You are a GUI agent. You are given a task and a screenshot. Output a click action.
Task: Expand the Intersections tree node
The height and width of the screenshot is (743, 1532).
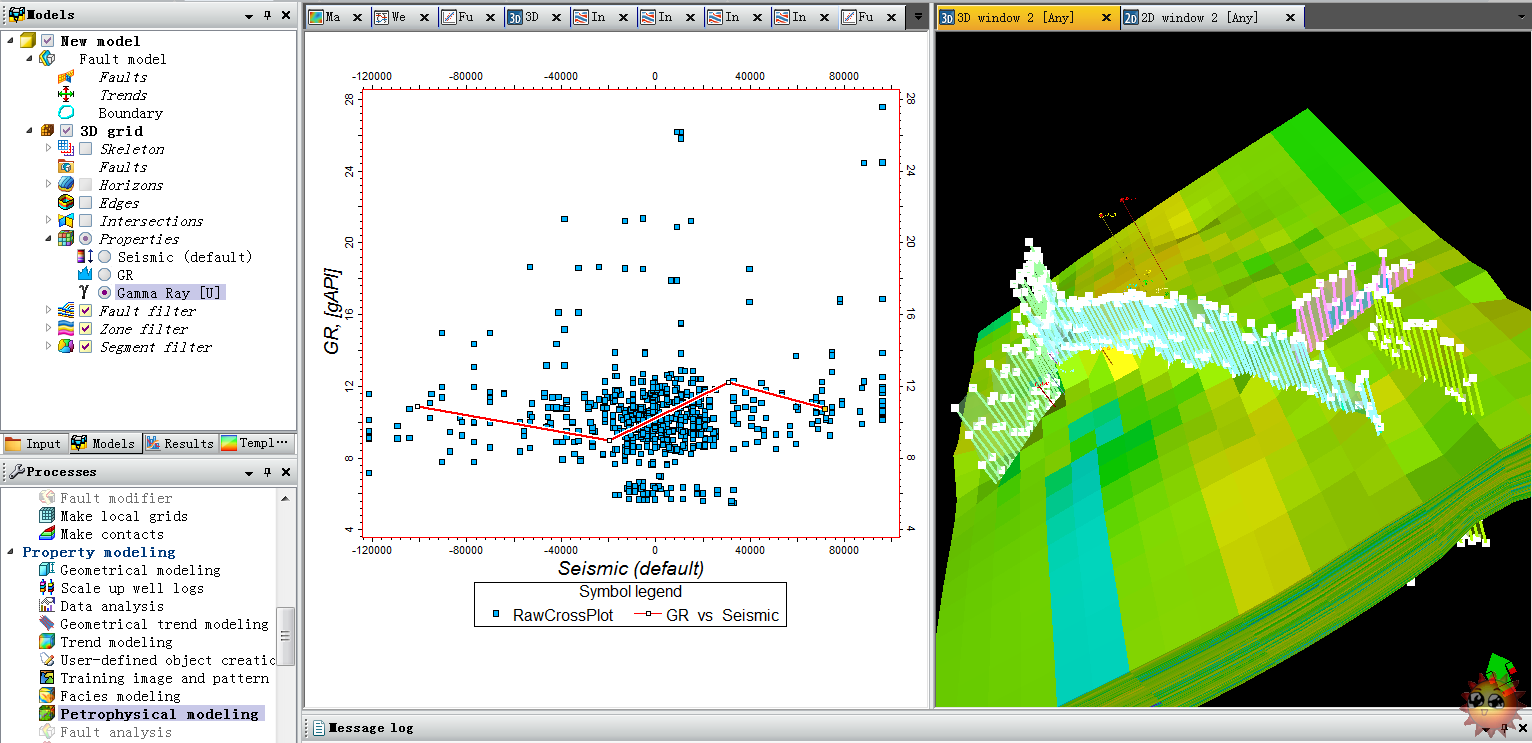48,220
